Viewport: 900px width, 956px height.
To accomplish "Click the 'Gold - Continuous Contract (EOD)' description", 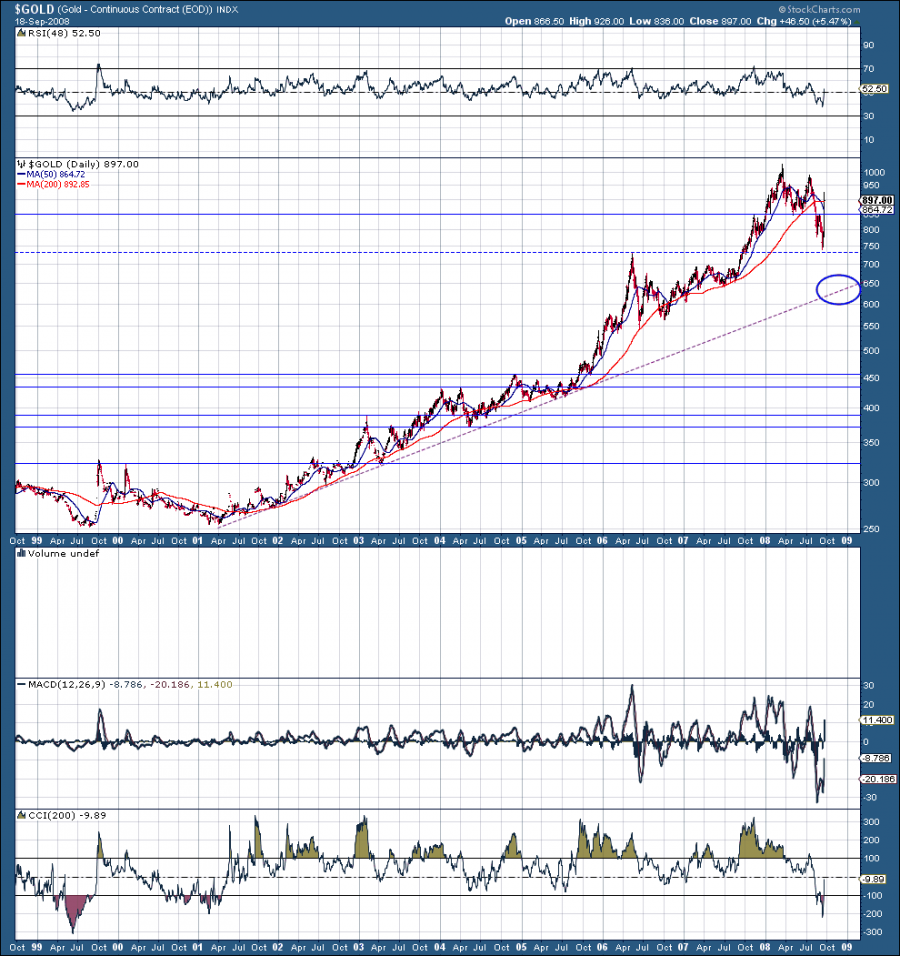I will [x=135, y=10].
